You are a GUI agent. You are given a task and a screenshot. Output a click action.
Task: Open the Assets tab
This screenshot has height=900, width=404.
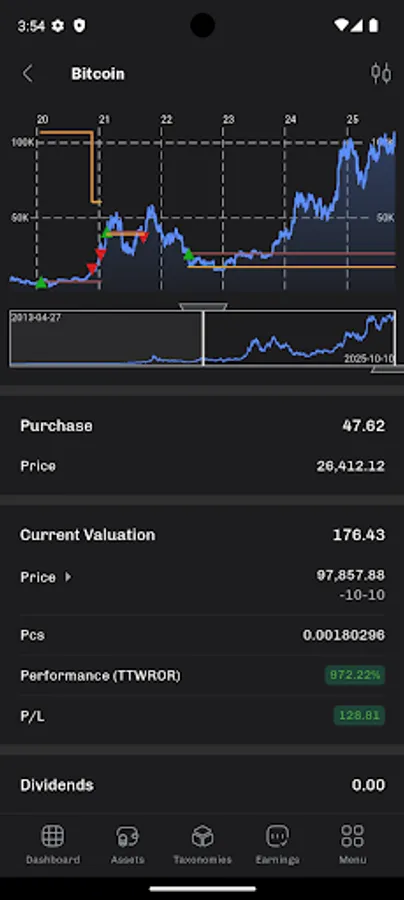pos(127,844)
